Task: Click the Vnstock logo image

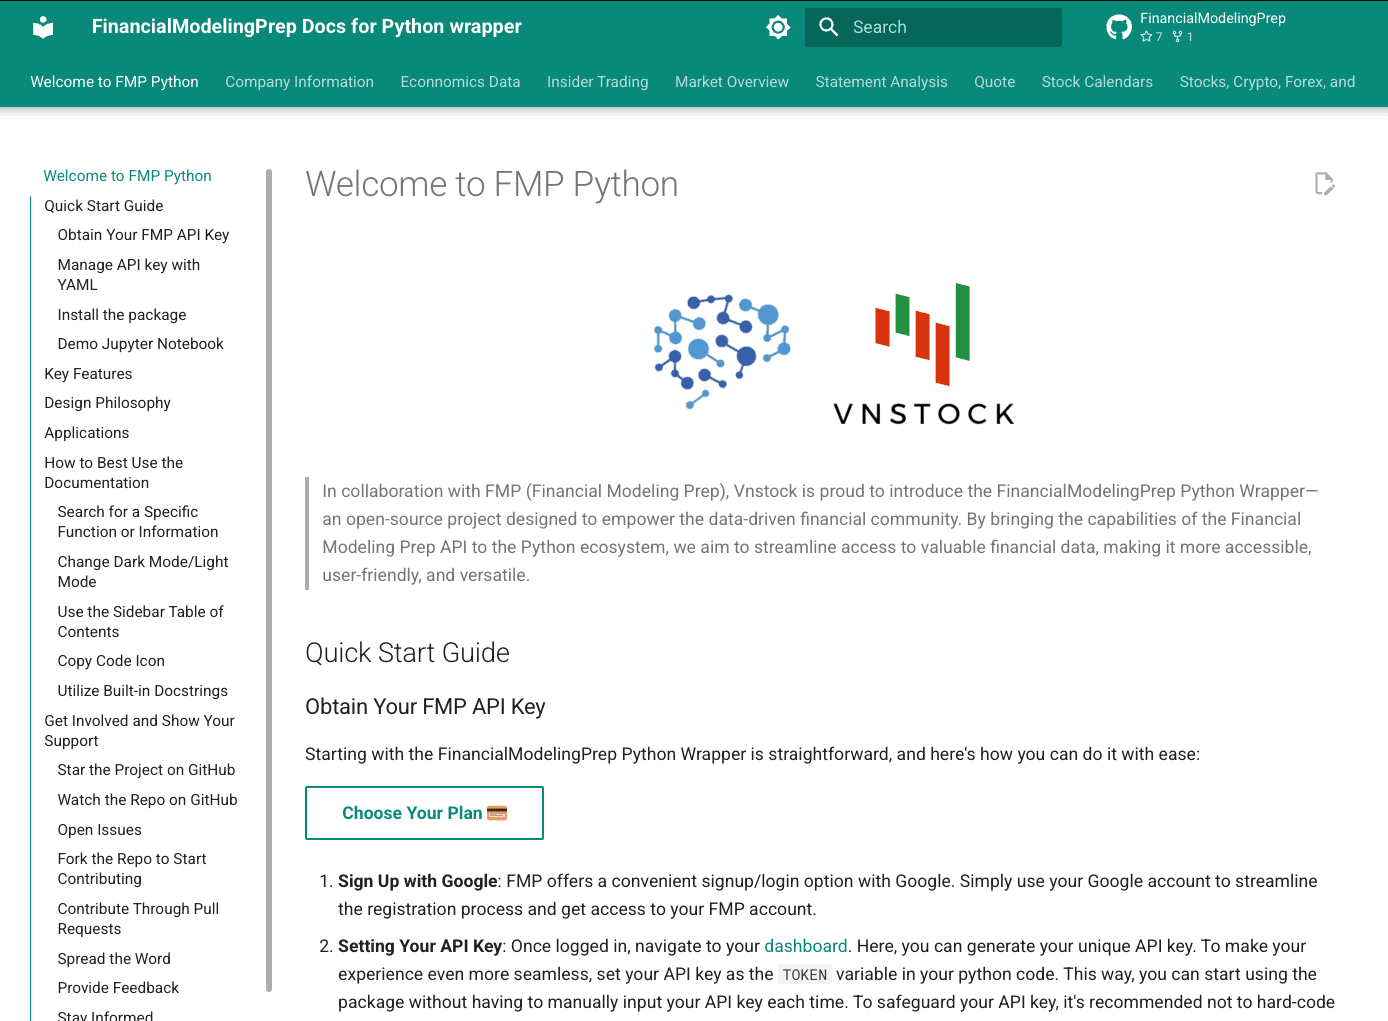Action: click(924, 355)
